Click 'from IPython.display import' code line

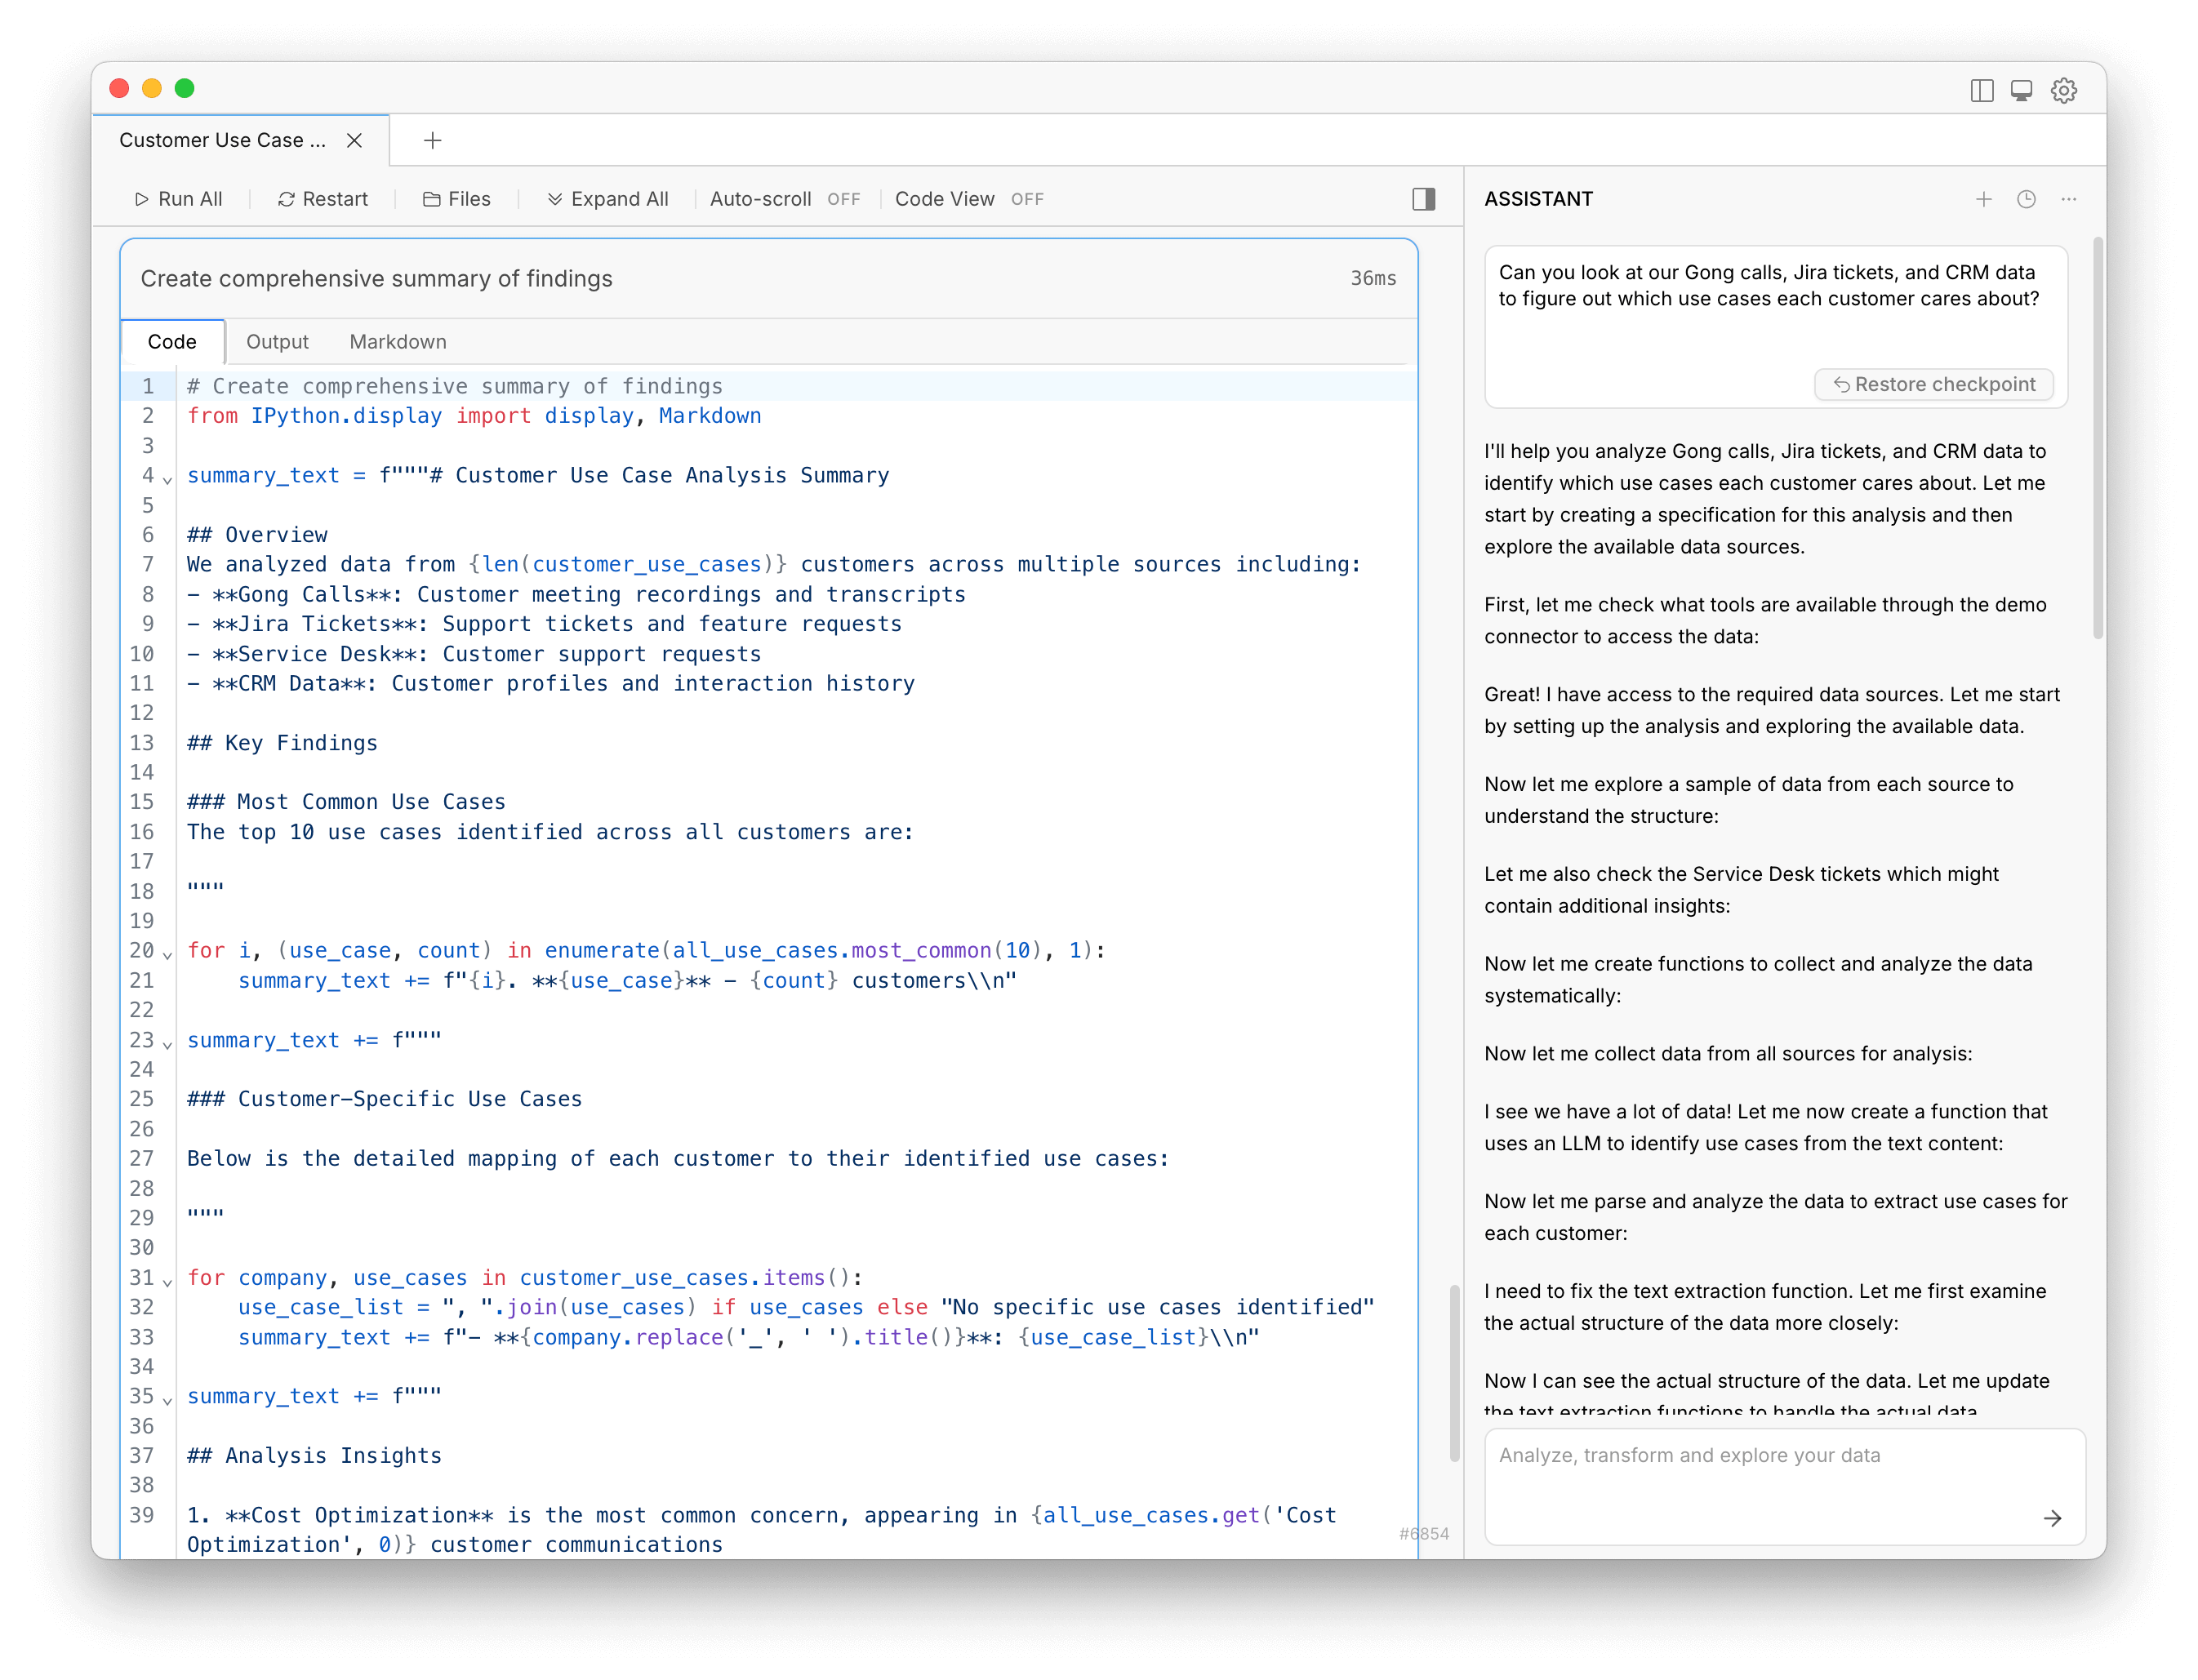(474, 416)
